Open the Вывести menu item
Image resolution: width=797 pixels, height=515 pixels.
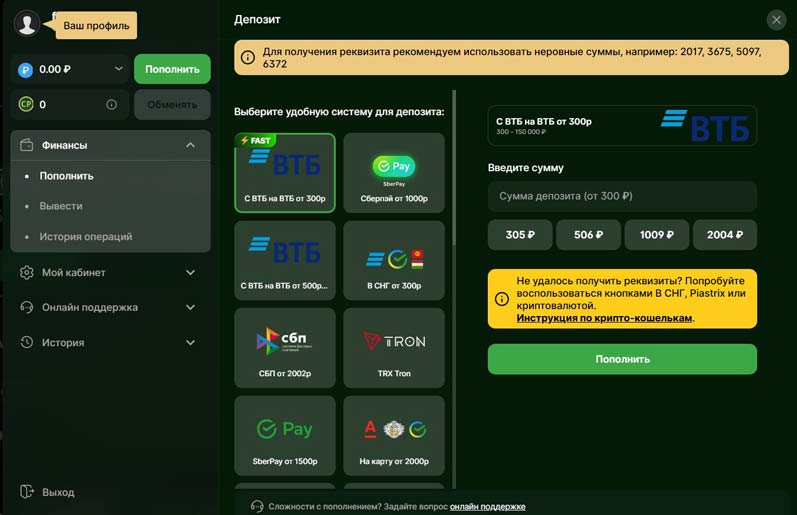point(61,206)
